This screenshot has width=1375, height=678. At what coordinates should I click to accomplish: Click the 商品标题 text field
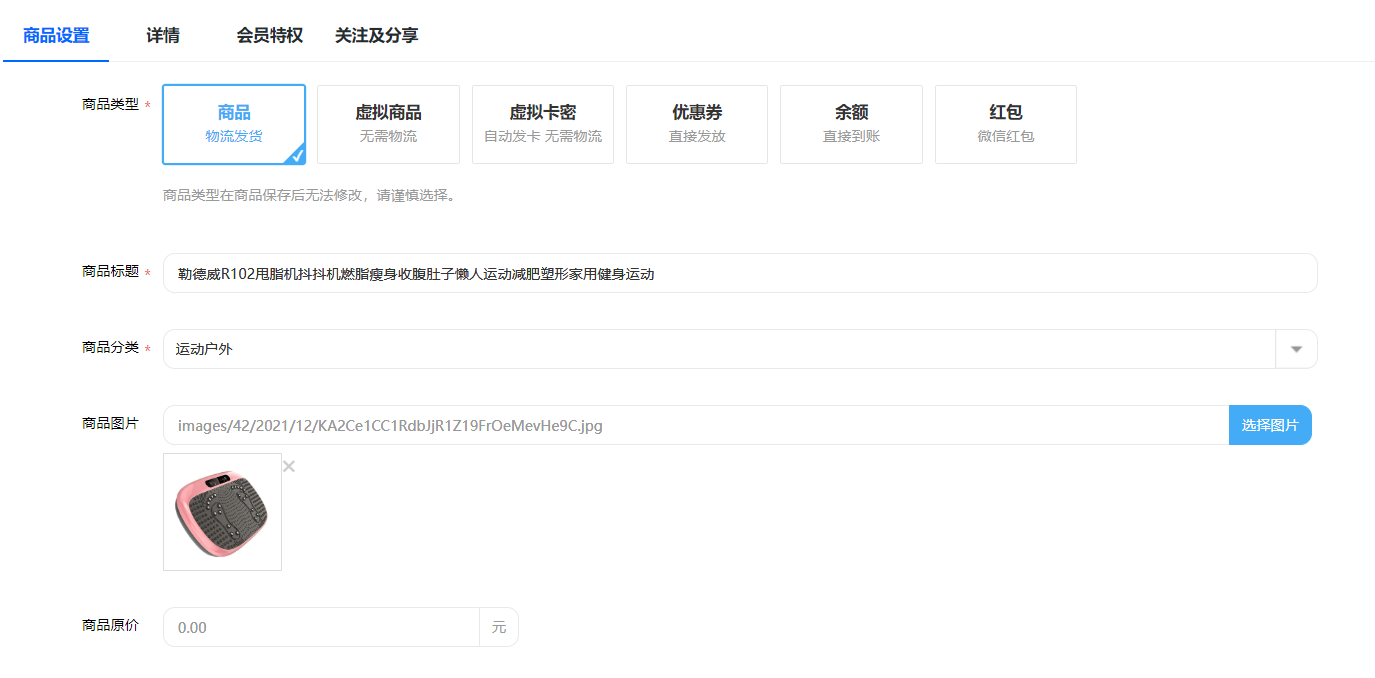[x=740, y=273]
